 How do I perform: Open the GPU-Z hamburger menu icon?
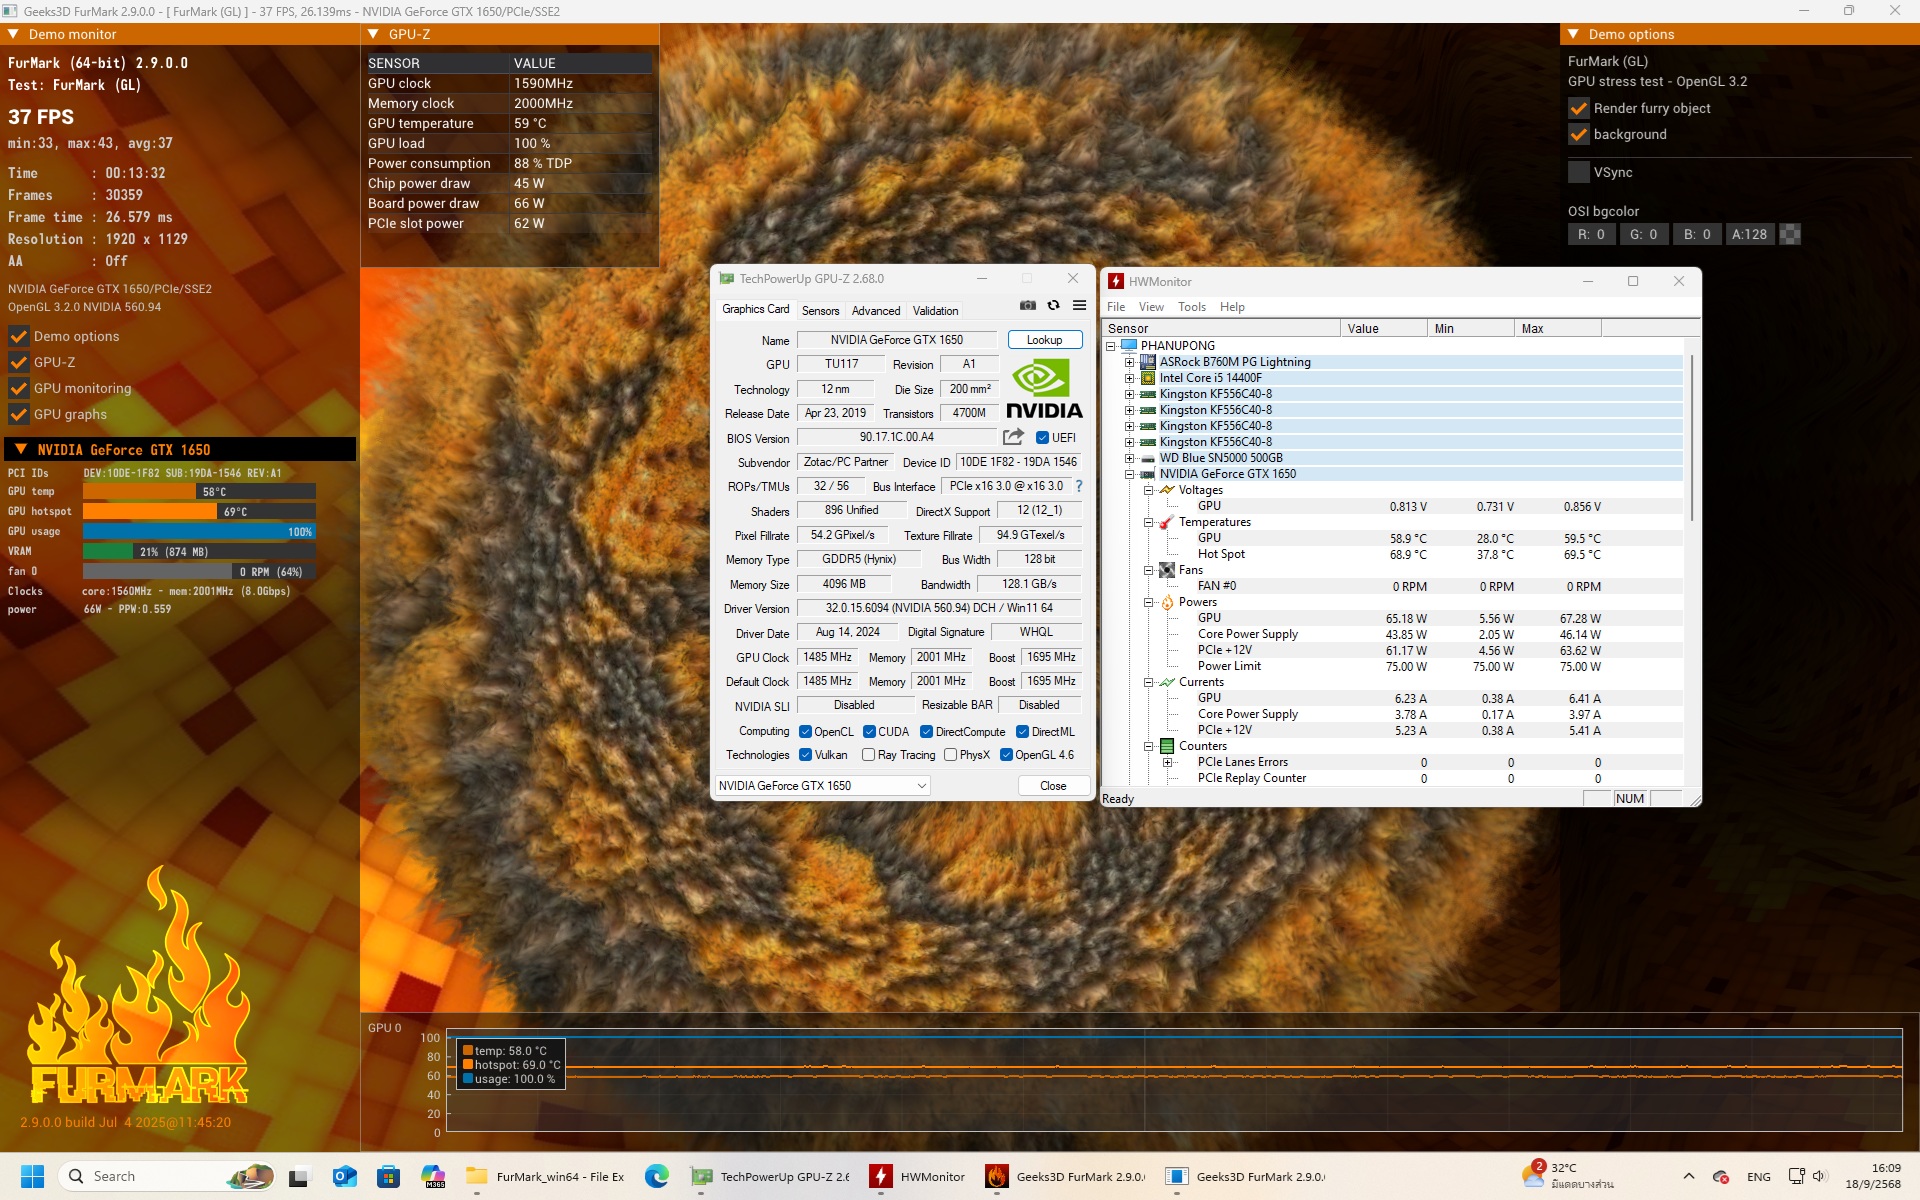pyautogui.click(x=1079, y=306)
